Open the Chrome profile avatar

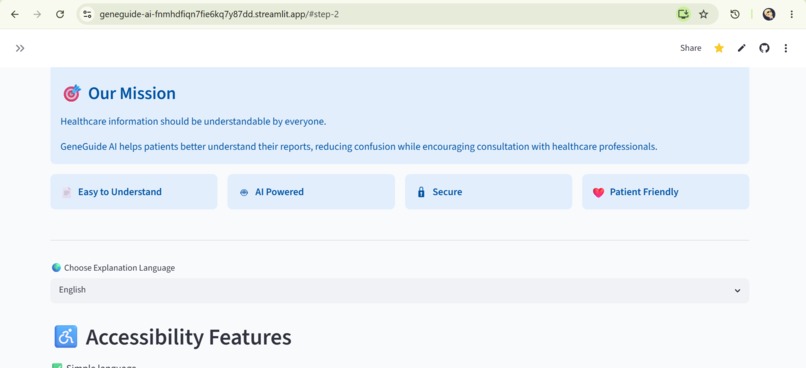pyautogui.click(x=768, y=14)
